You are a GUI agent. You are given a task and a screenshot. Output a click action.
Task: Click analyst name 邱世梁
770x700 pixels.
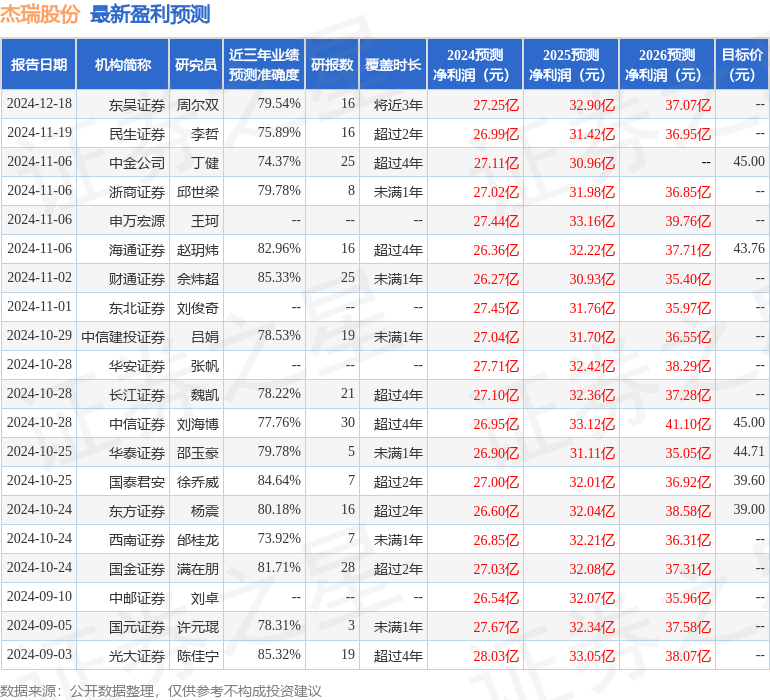pos(198,192)
